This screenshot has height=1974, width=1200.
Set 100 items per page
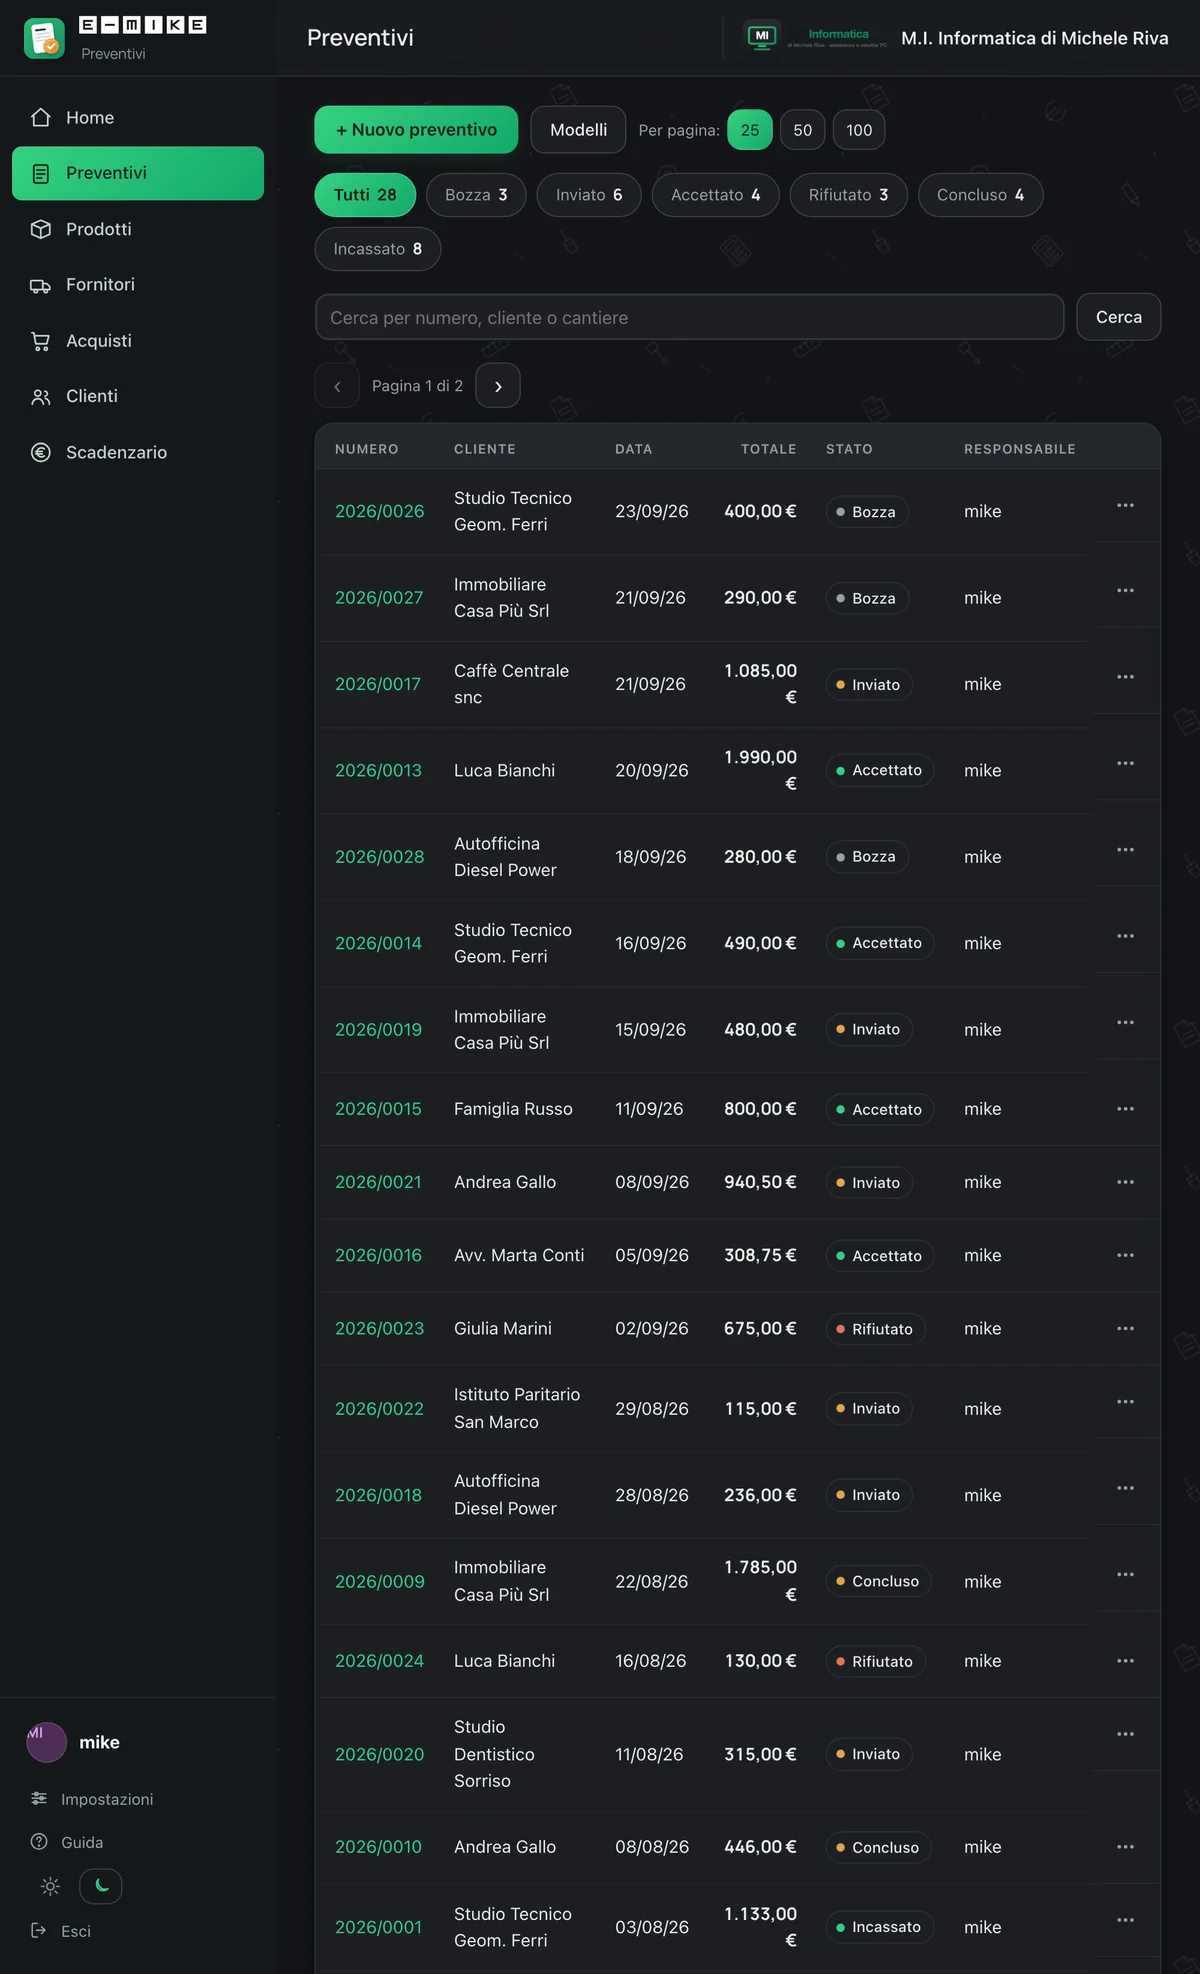(x=859, y=130)
